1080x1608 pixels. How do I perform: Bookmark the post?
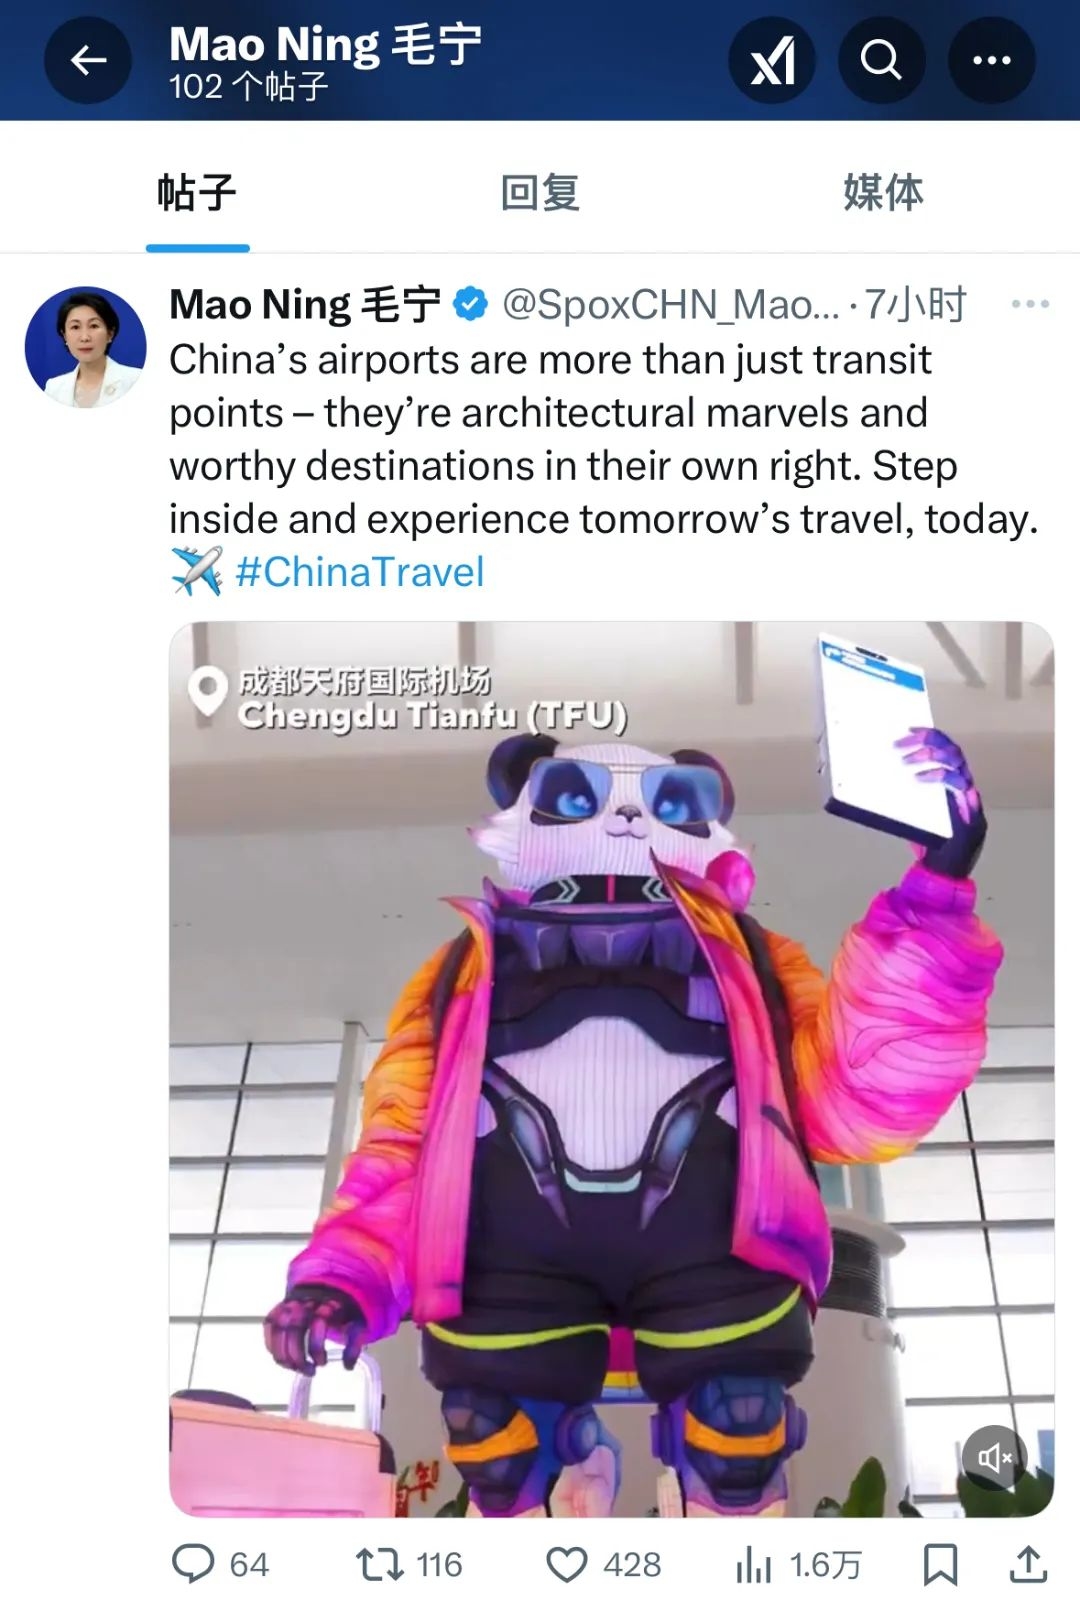940,1565
